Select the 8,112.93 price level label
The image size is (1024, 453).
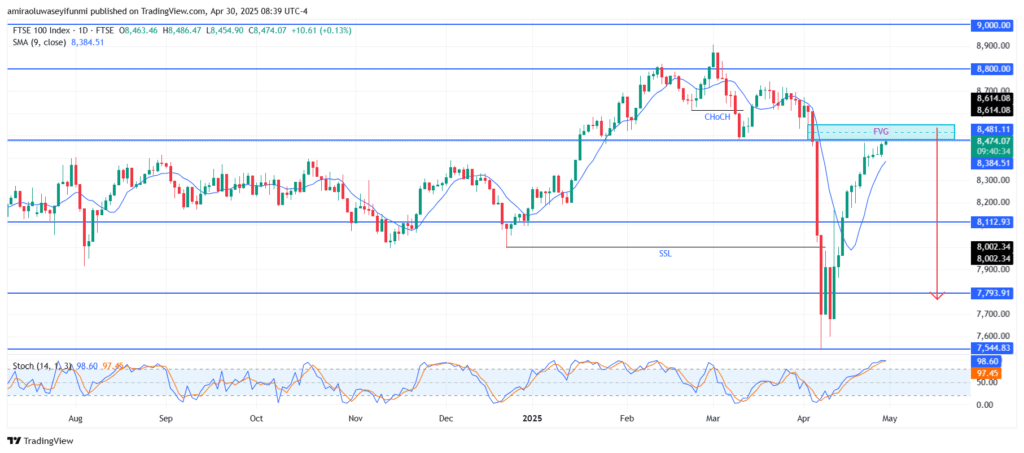[x=994, y=222]
